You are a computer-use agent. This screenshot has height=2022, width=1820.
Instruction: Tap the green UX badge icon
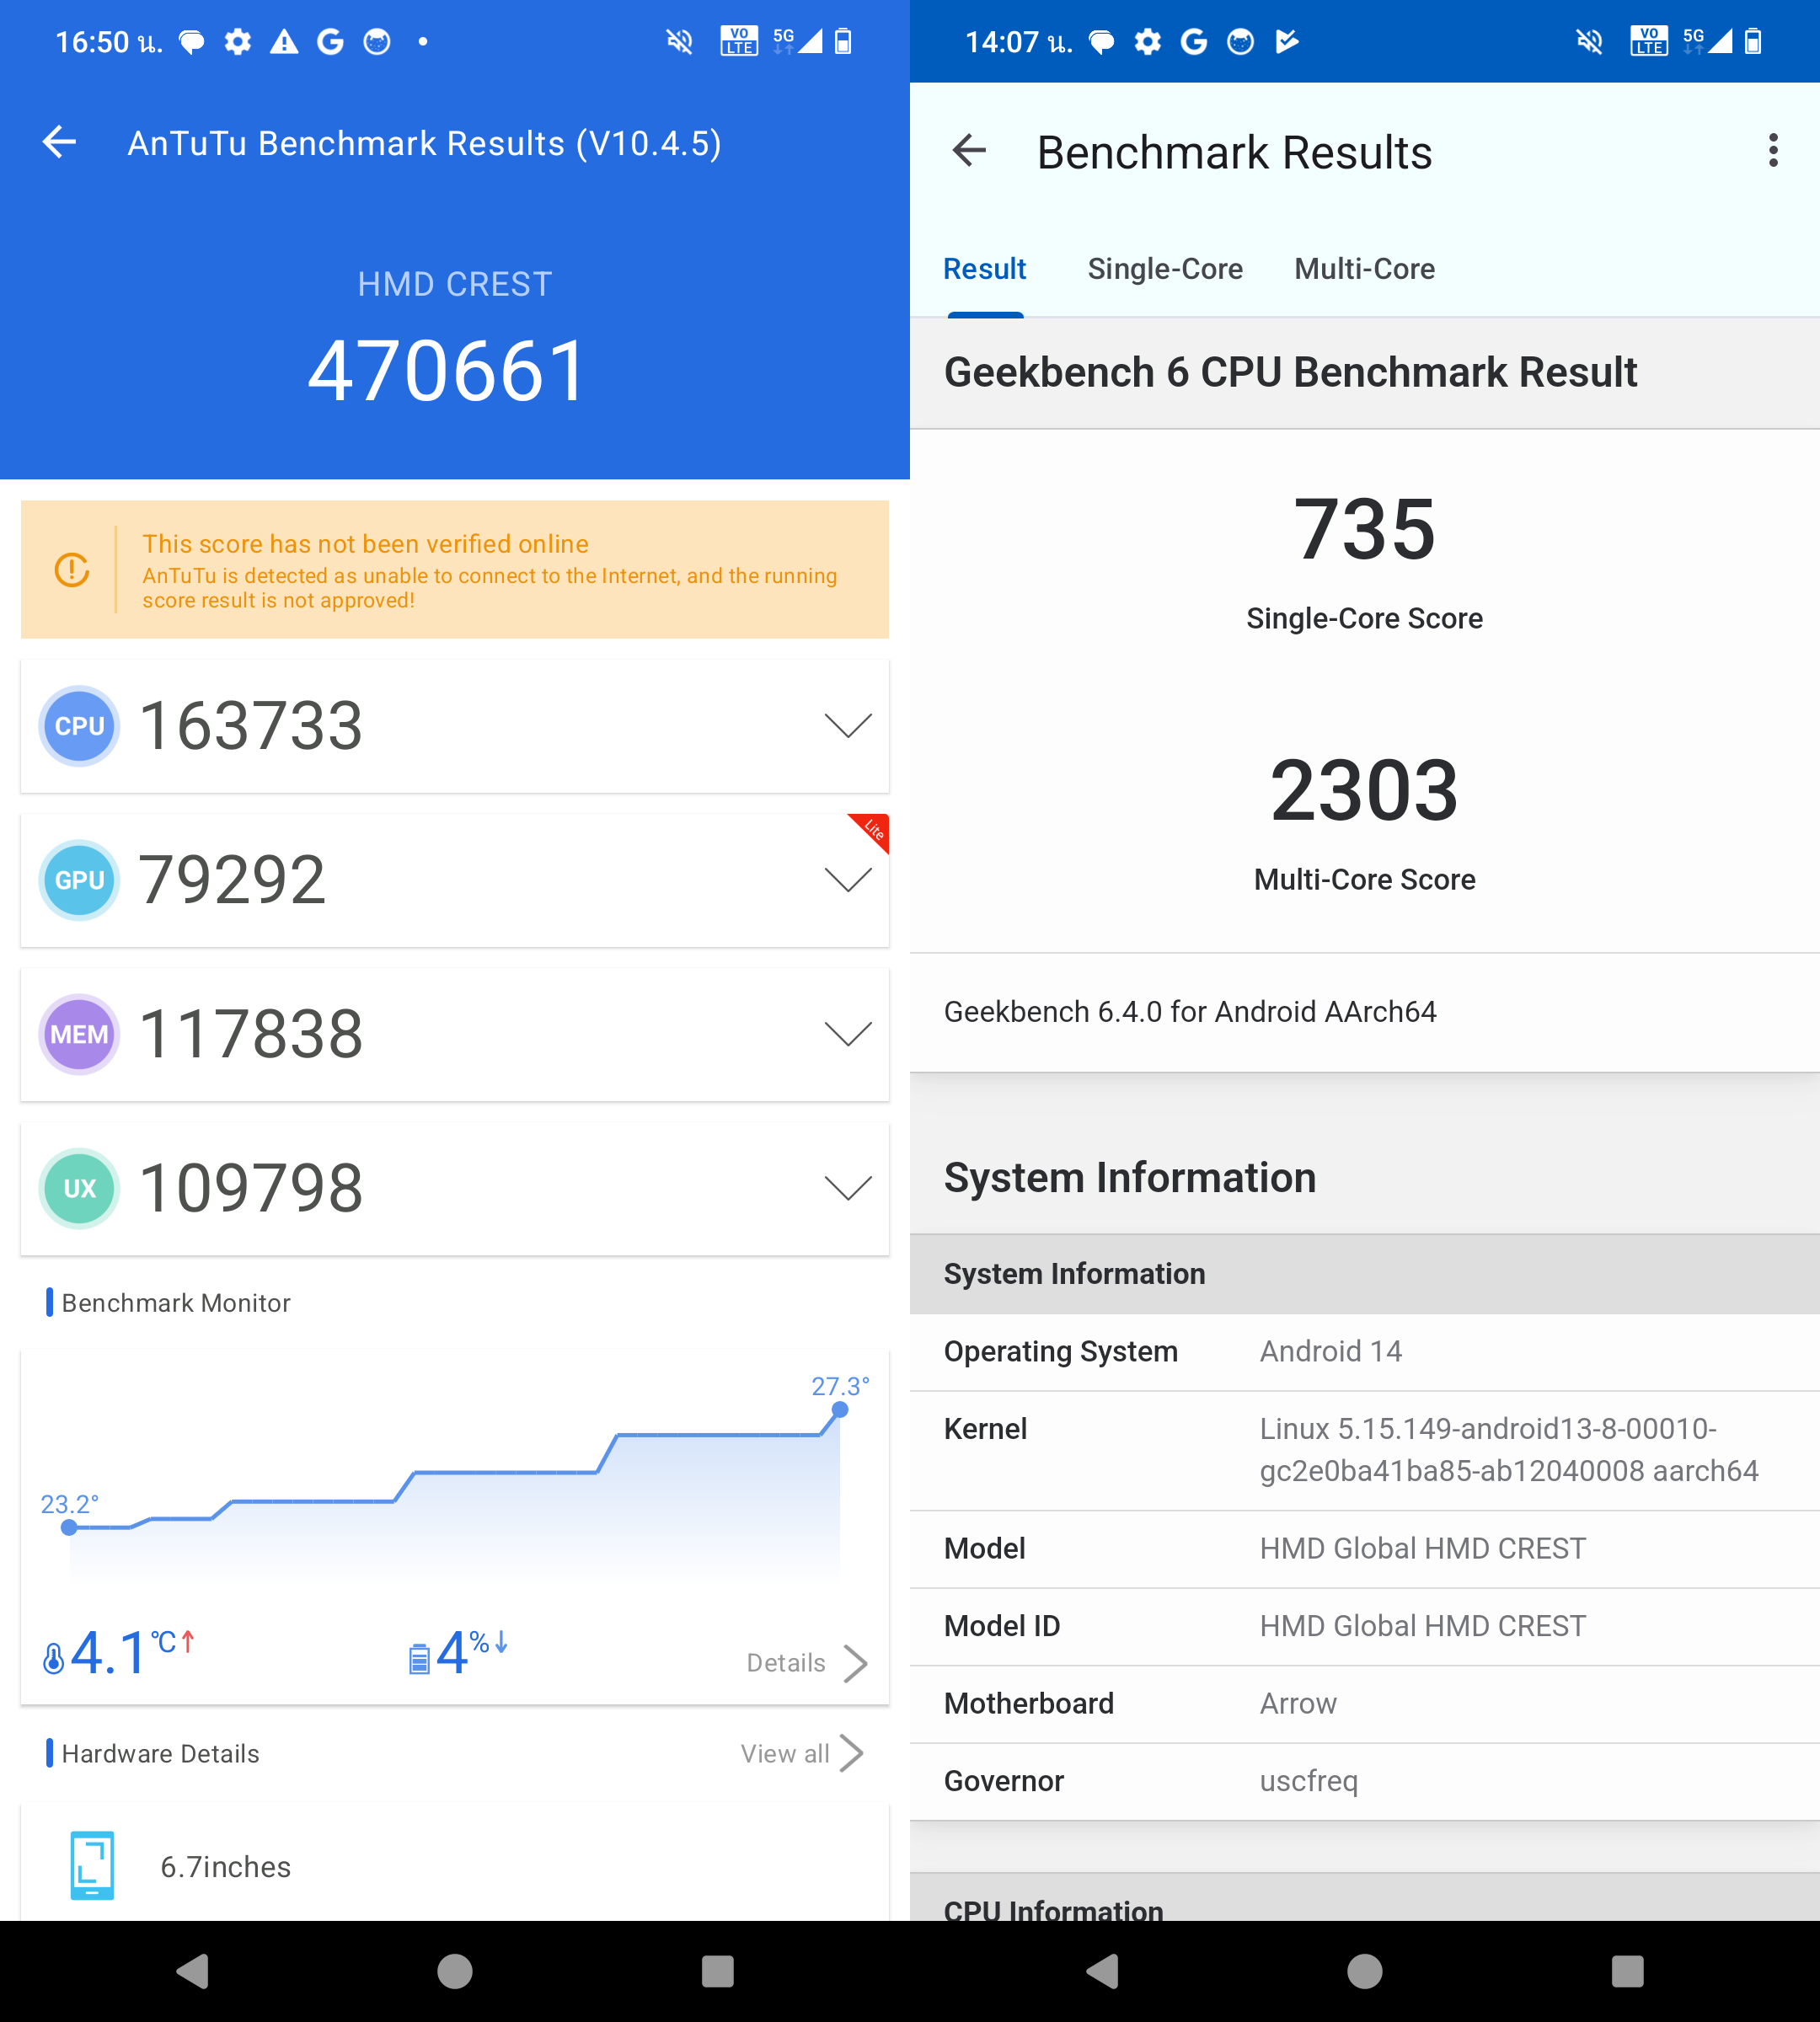tap(79, 1188)
